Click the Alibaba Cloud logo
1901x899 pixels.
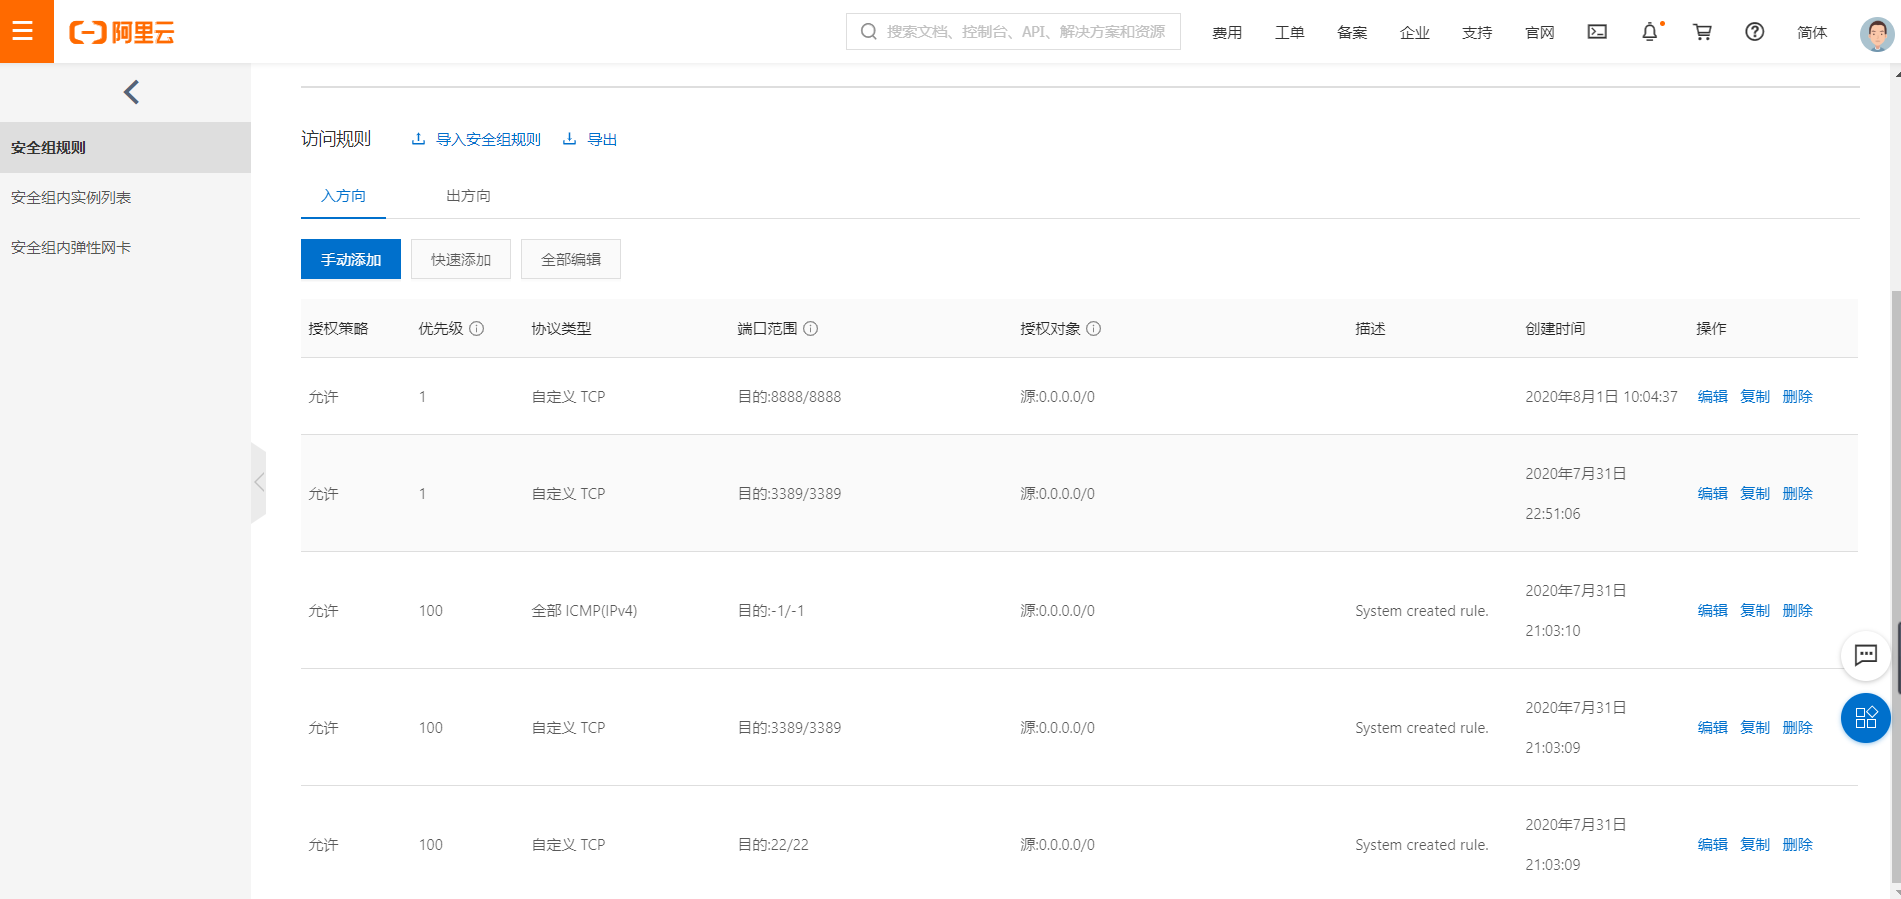tap(121, 32)
